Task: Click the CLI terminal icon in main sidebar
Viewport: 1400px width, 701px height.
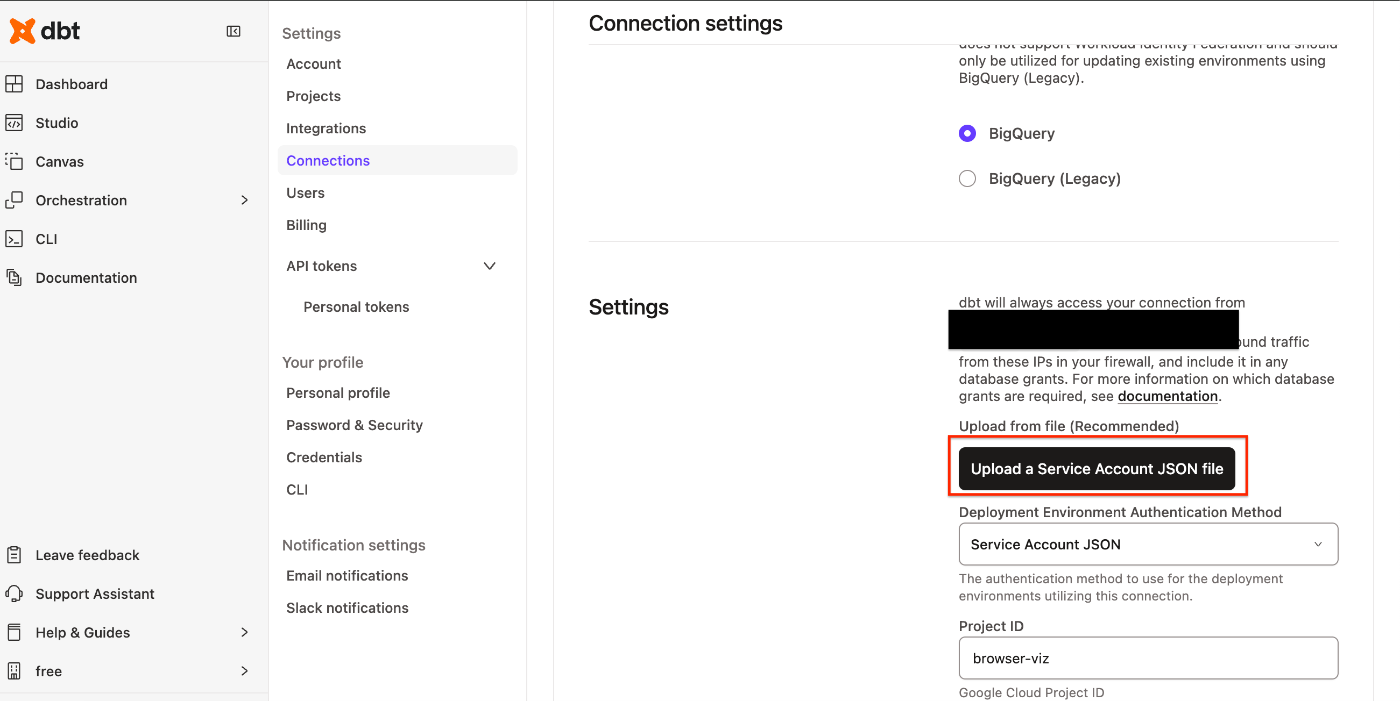Action: point(14,239)
